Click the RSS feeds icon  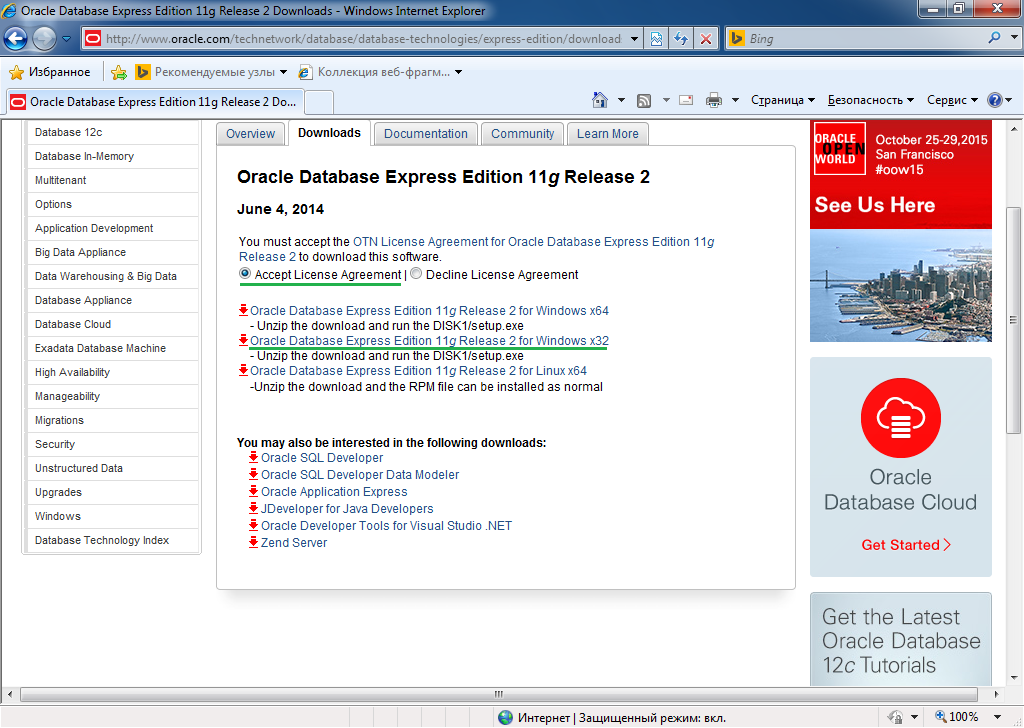pos(644,101)
